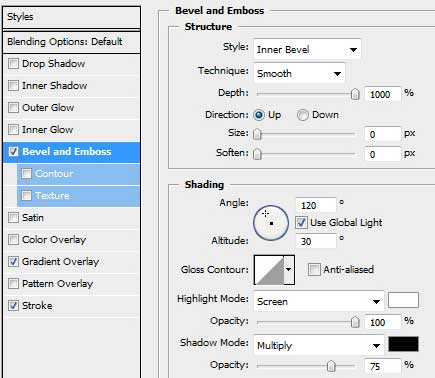Select the Pattern Overlay style row
This screenshot has width=435, height=378.
72,283
